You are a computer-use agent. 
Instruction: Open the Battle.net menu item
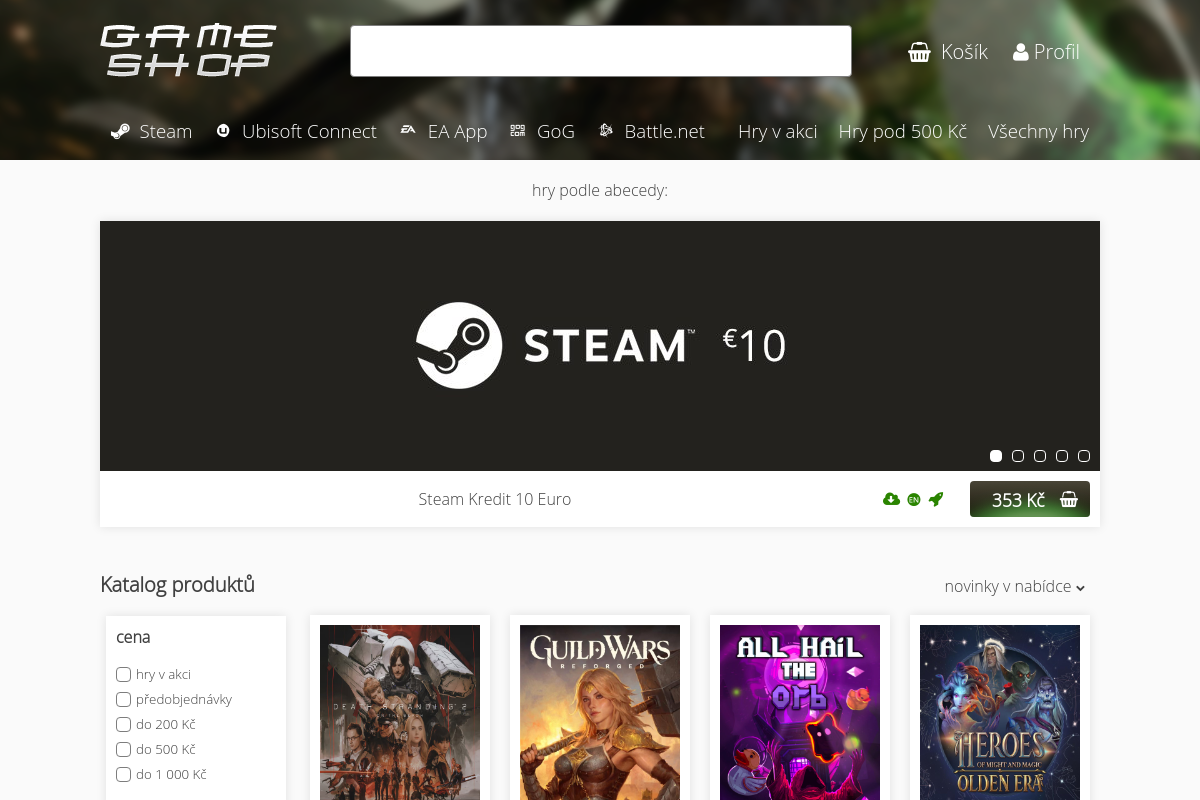coord(651,131)
